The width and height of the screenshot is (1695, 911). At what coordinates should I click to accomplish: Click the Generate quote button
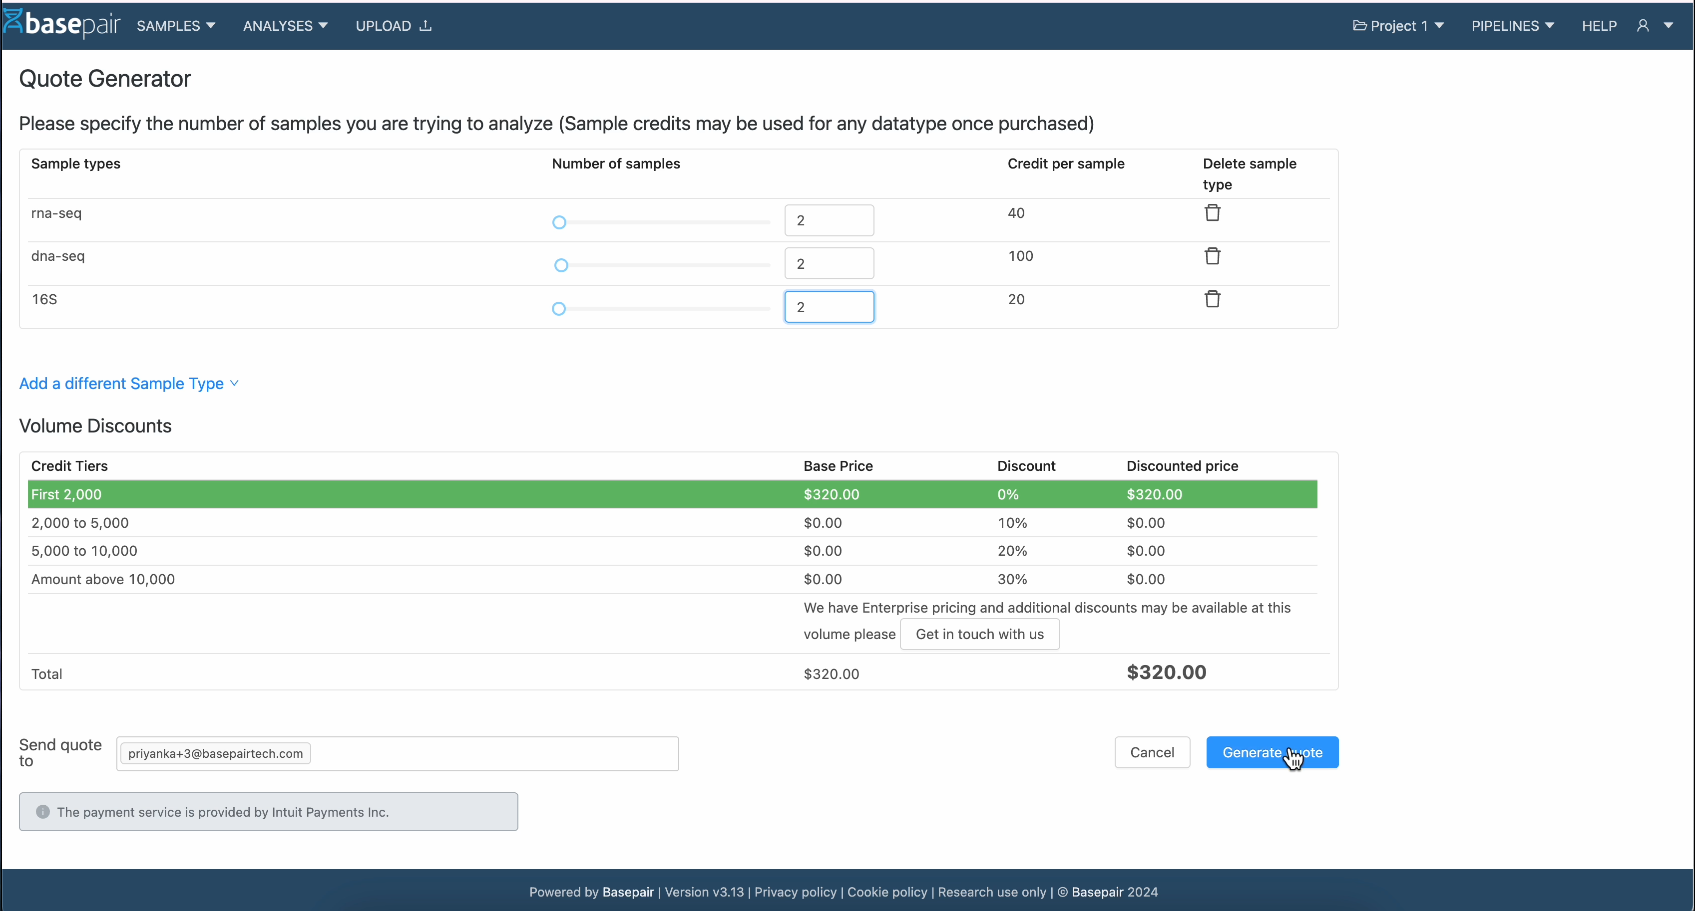pos(1271,753)
